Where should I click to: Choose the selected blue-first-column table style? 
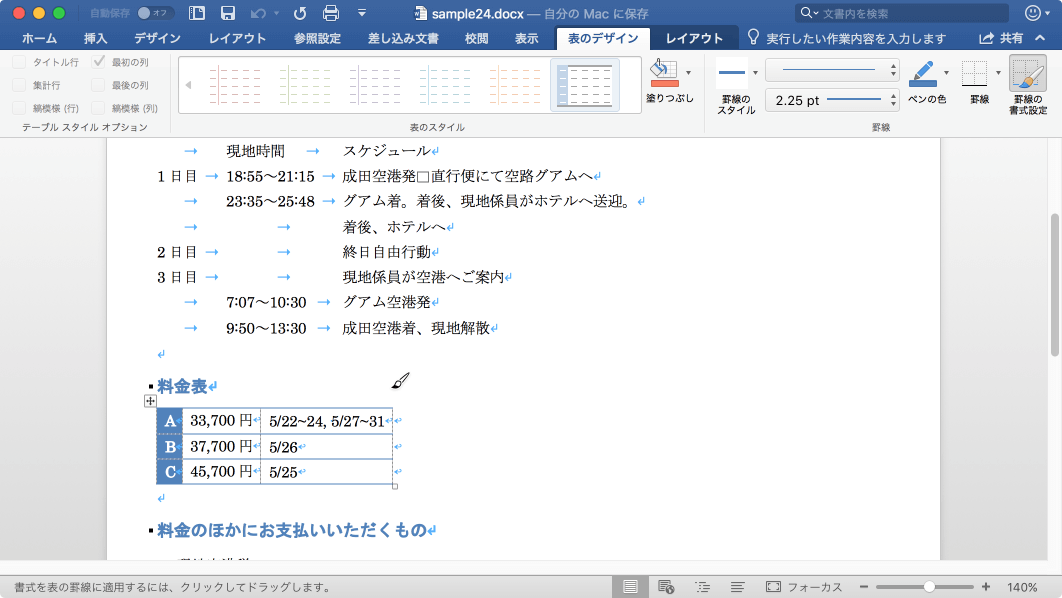(585, 85)
